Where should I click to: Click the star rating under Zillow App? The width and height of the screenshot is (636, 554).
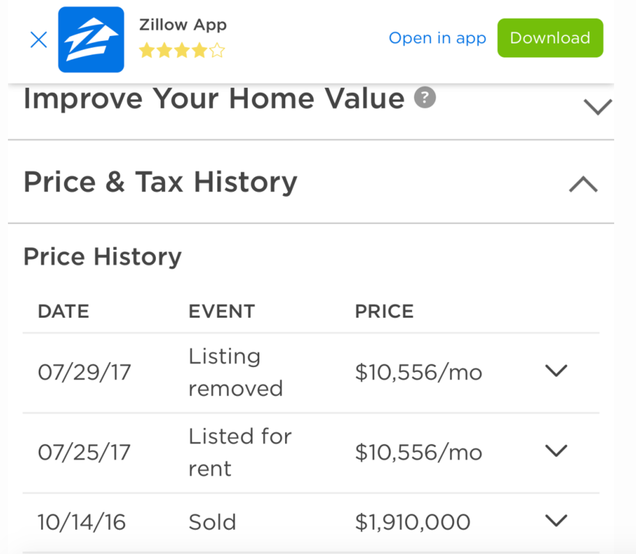point(182,51)
